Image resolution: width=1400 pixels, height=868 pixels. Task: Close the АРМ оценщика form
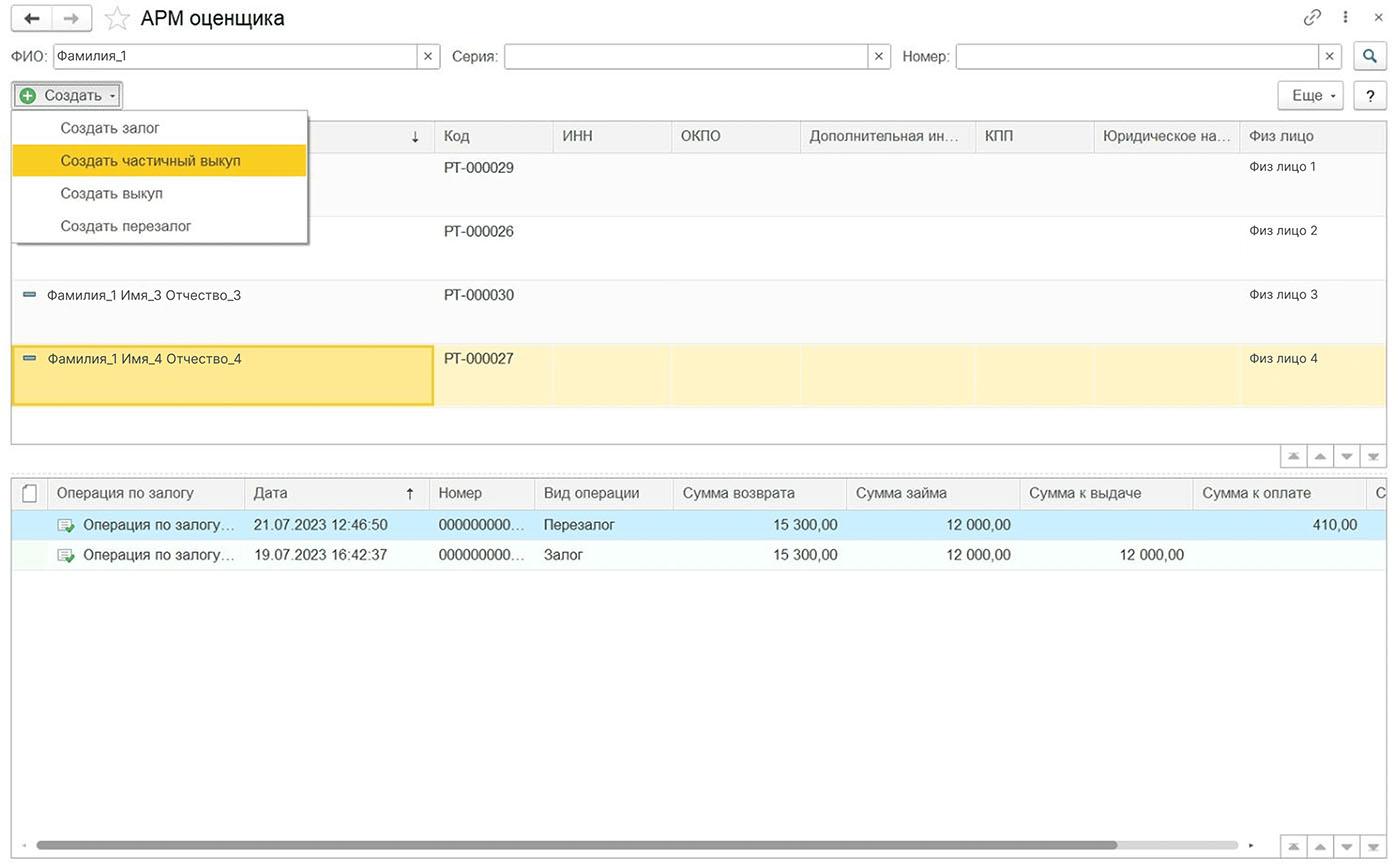[1376, 18]
